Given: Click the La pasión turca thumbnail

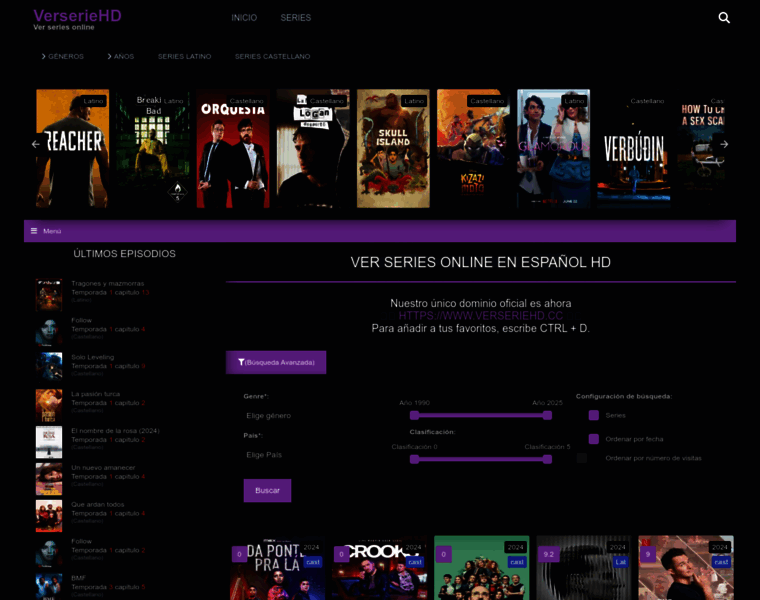Looking at the screenshot, I should tap(49, 405).
